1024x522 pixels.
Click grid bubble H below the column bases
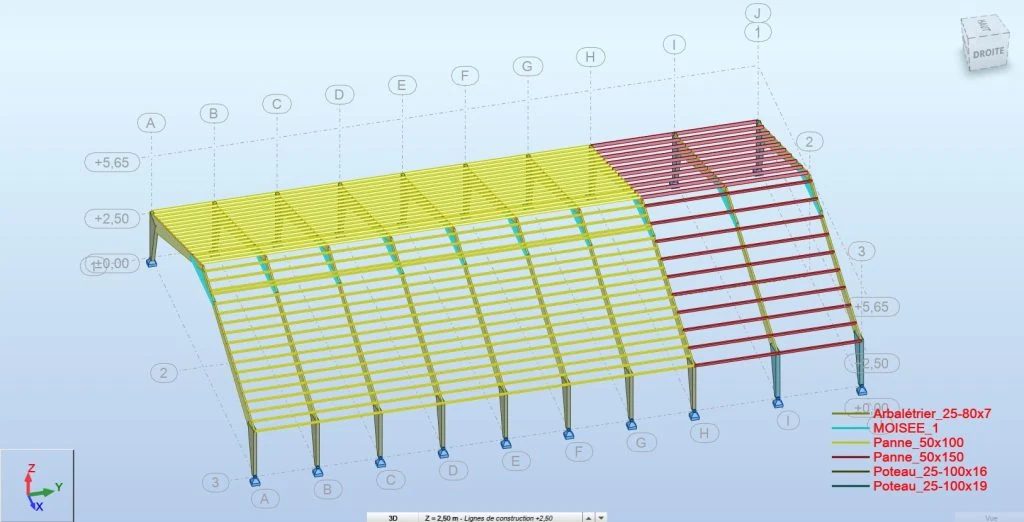pos(704,432)
